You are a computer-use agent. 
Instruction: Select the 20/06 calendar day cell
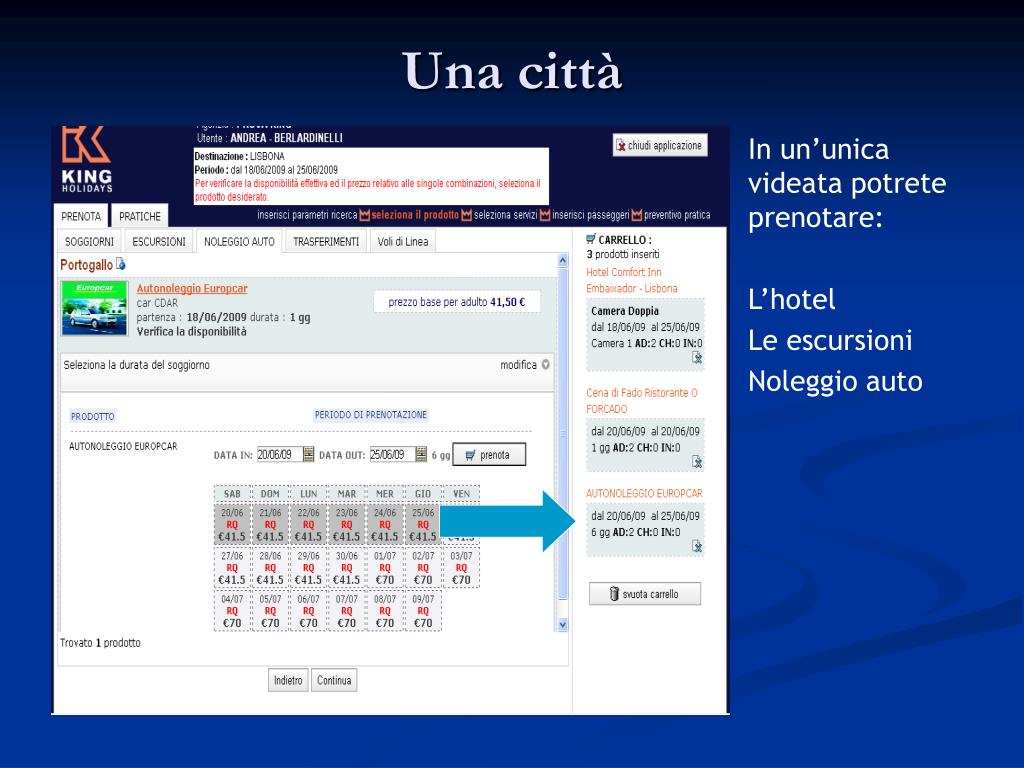(x=232, y=524)
